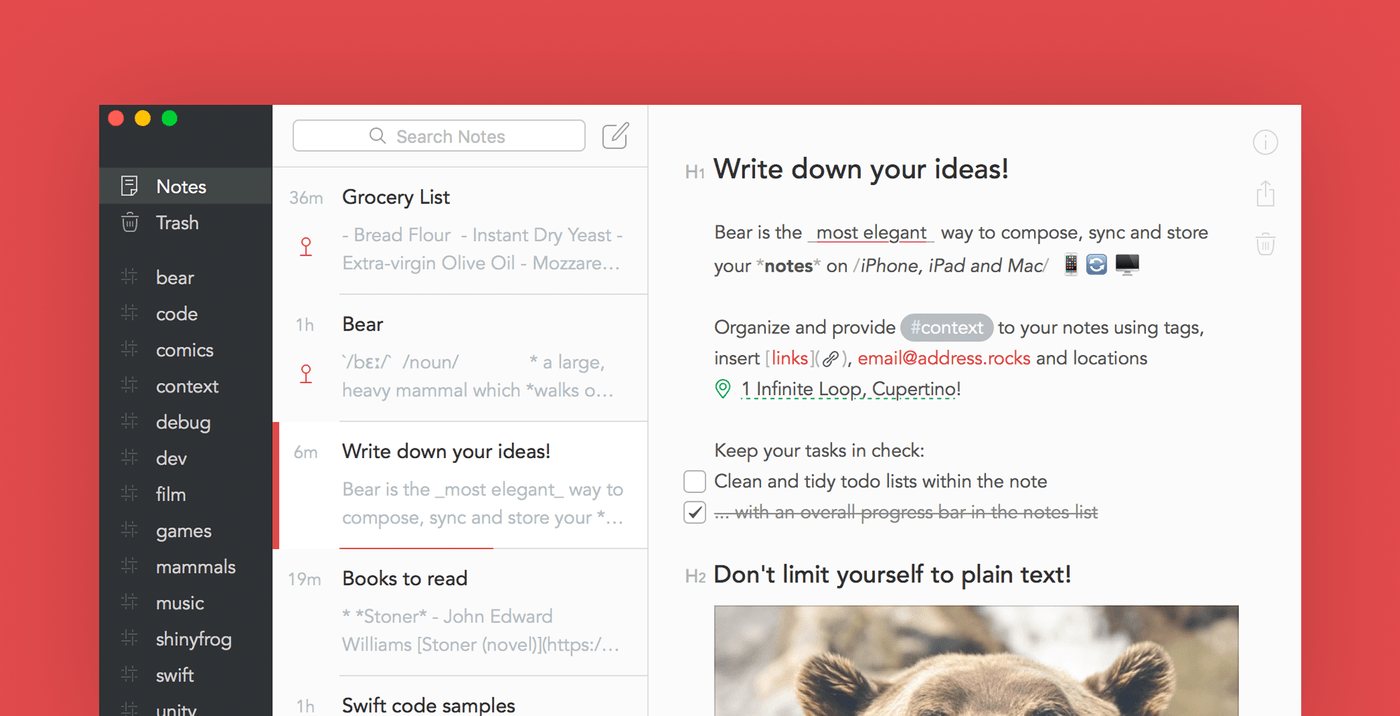Click the Don't limit yourself heading
Screen dimensions: 1400x716
893,574
